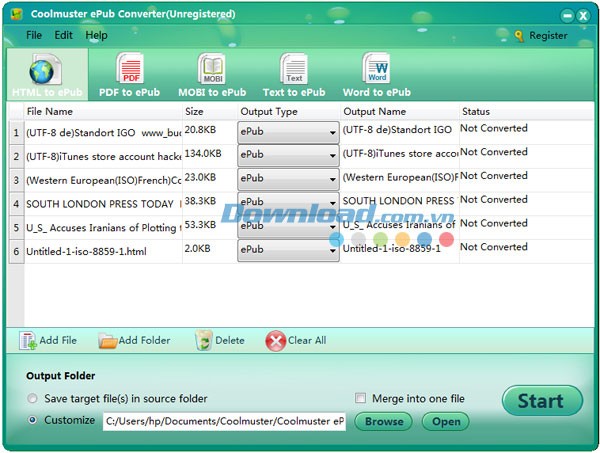Click the Browse button
Image resolution: width=600 pixels, height=453 pixels.
(383, 421)
